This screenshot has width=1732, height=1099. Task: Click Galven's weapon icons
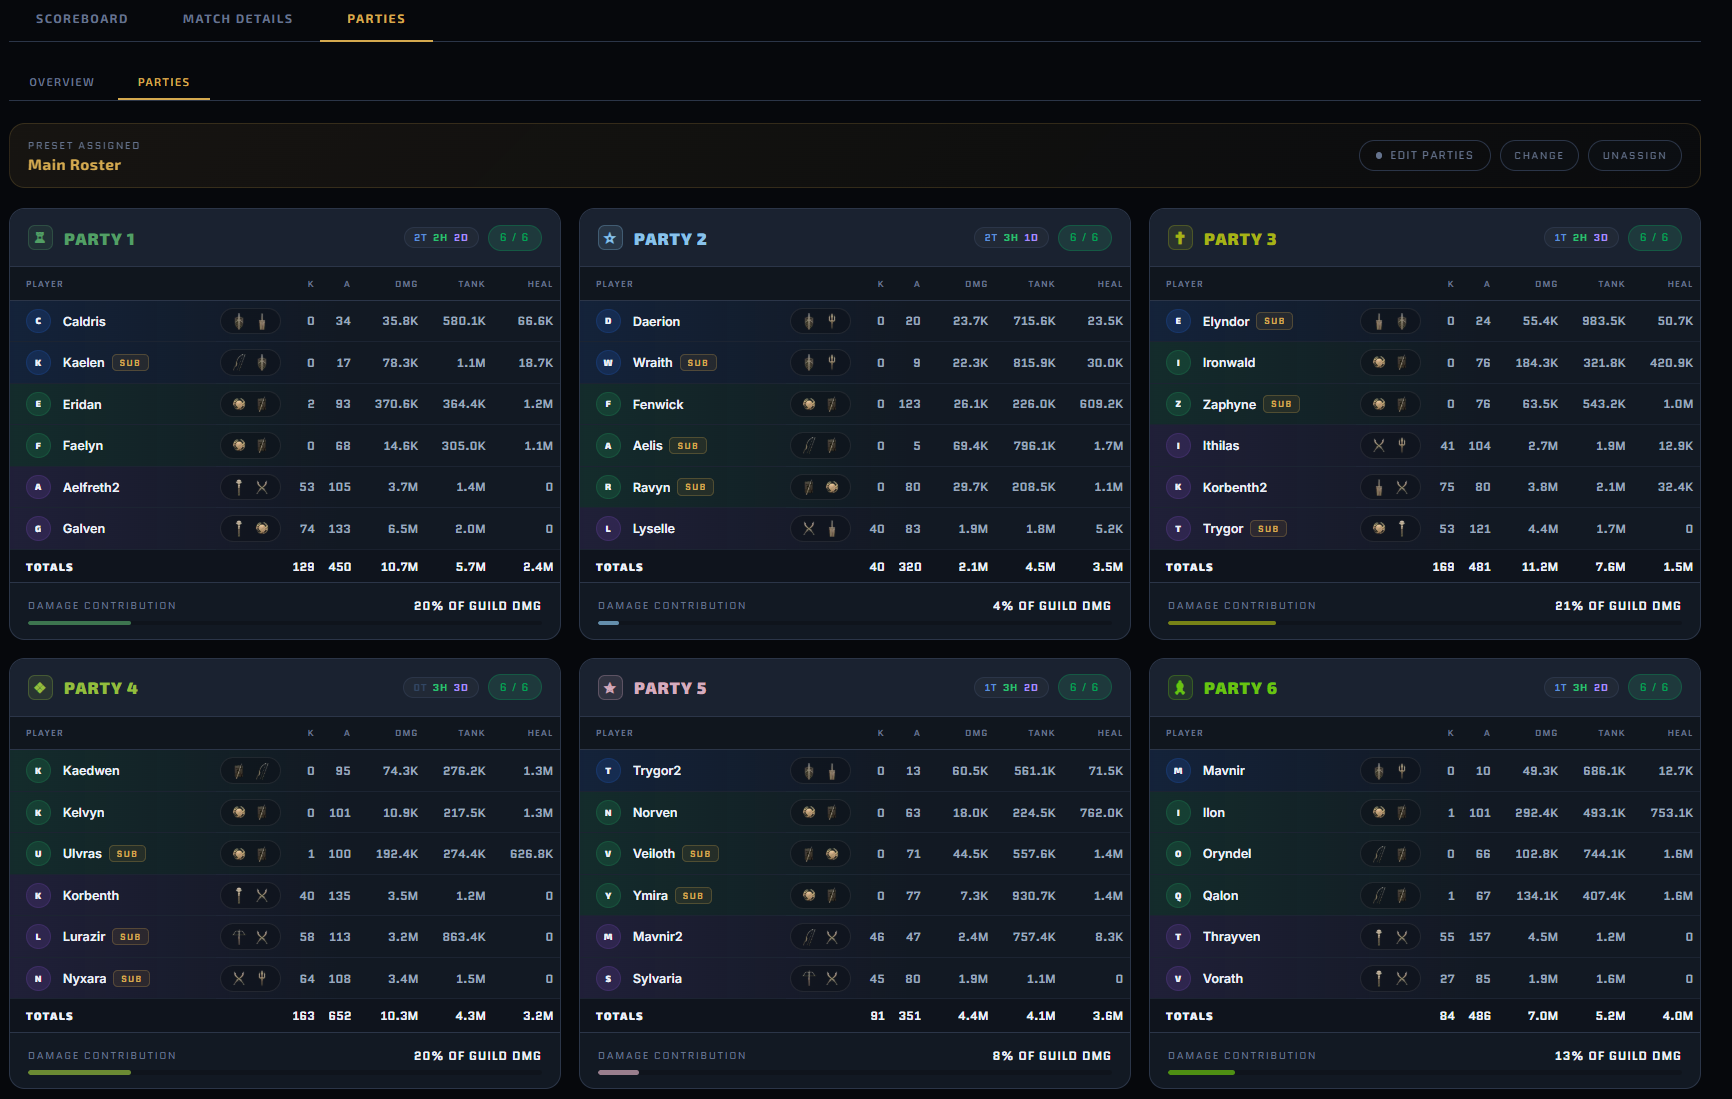250,528
